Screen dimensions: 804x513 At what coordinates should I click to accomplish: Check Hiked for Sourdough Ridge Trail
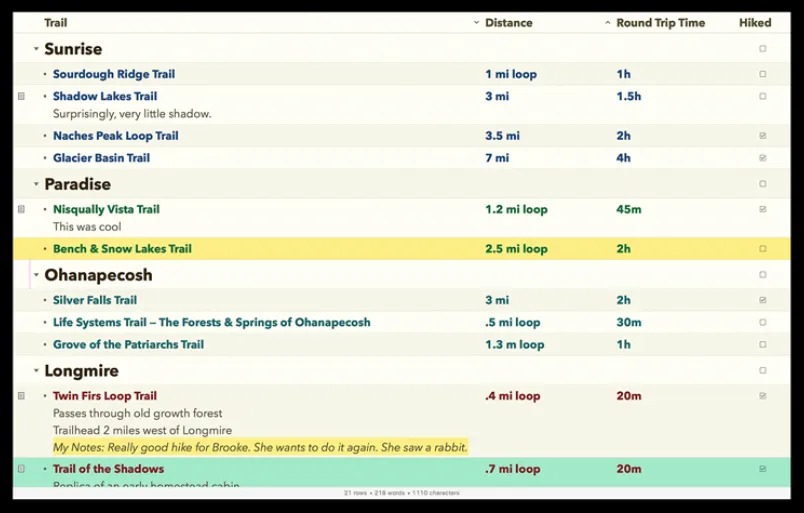[x=762, y=74]
